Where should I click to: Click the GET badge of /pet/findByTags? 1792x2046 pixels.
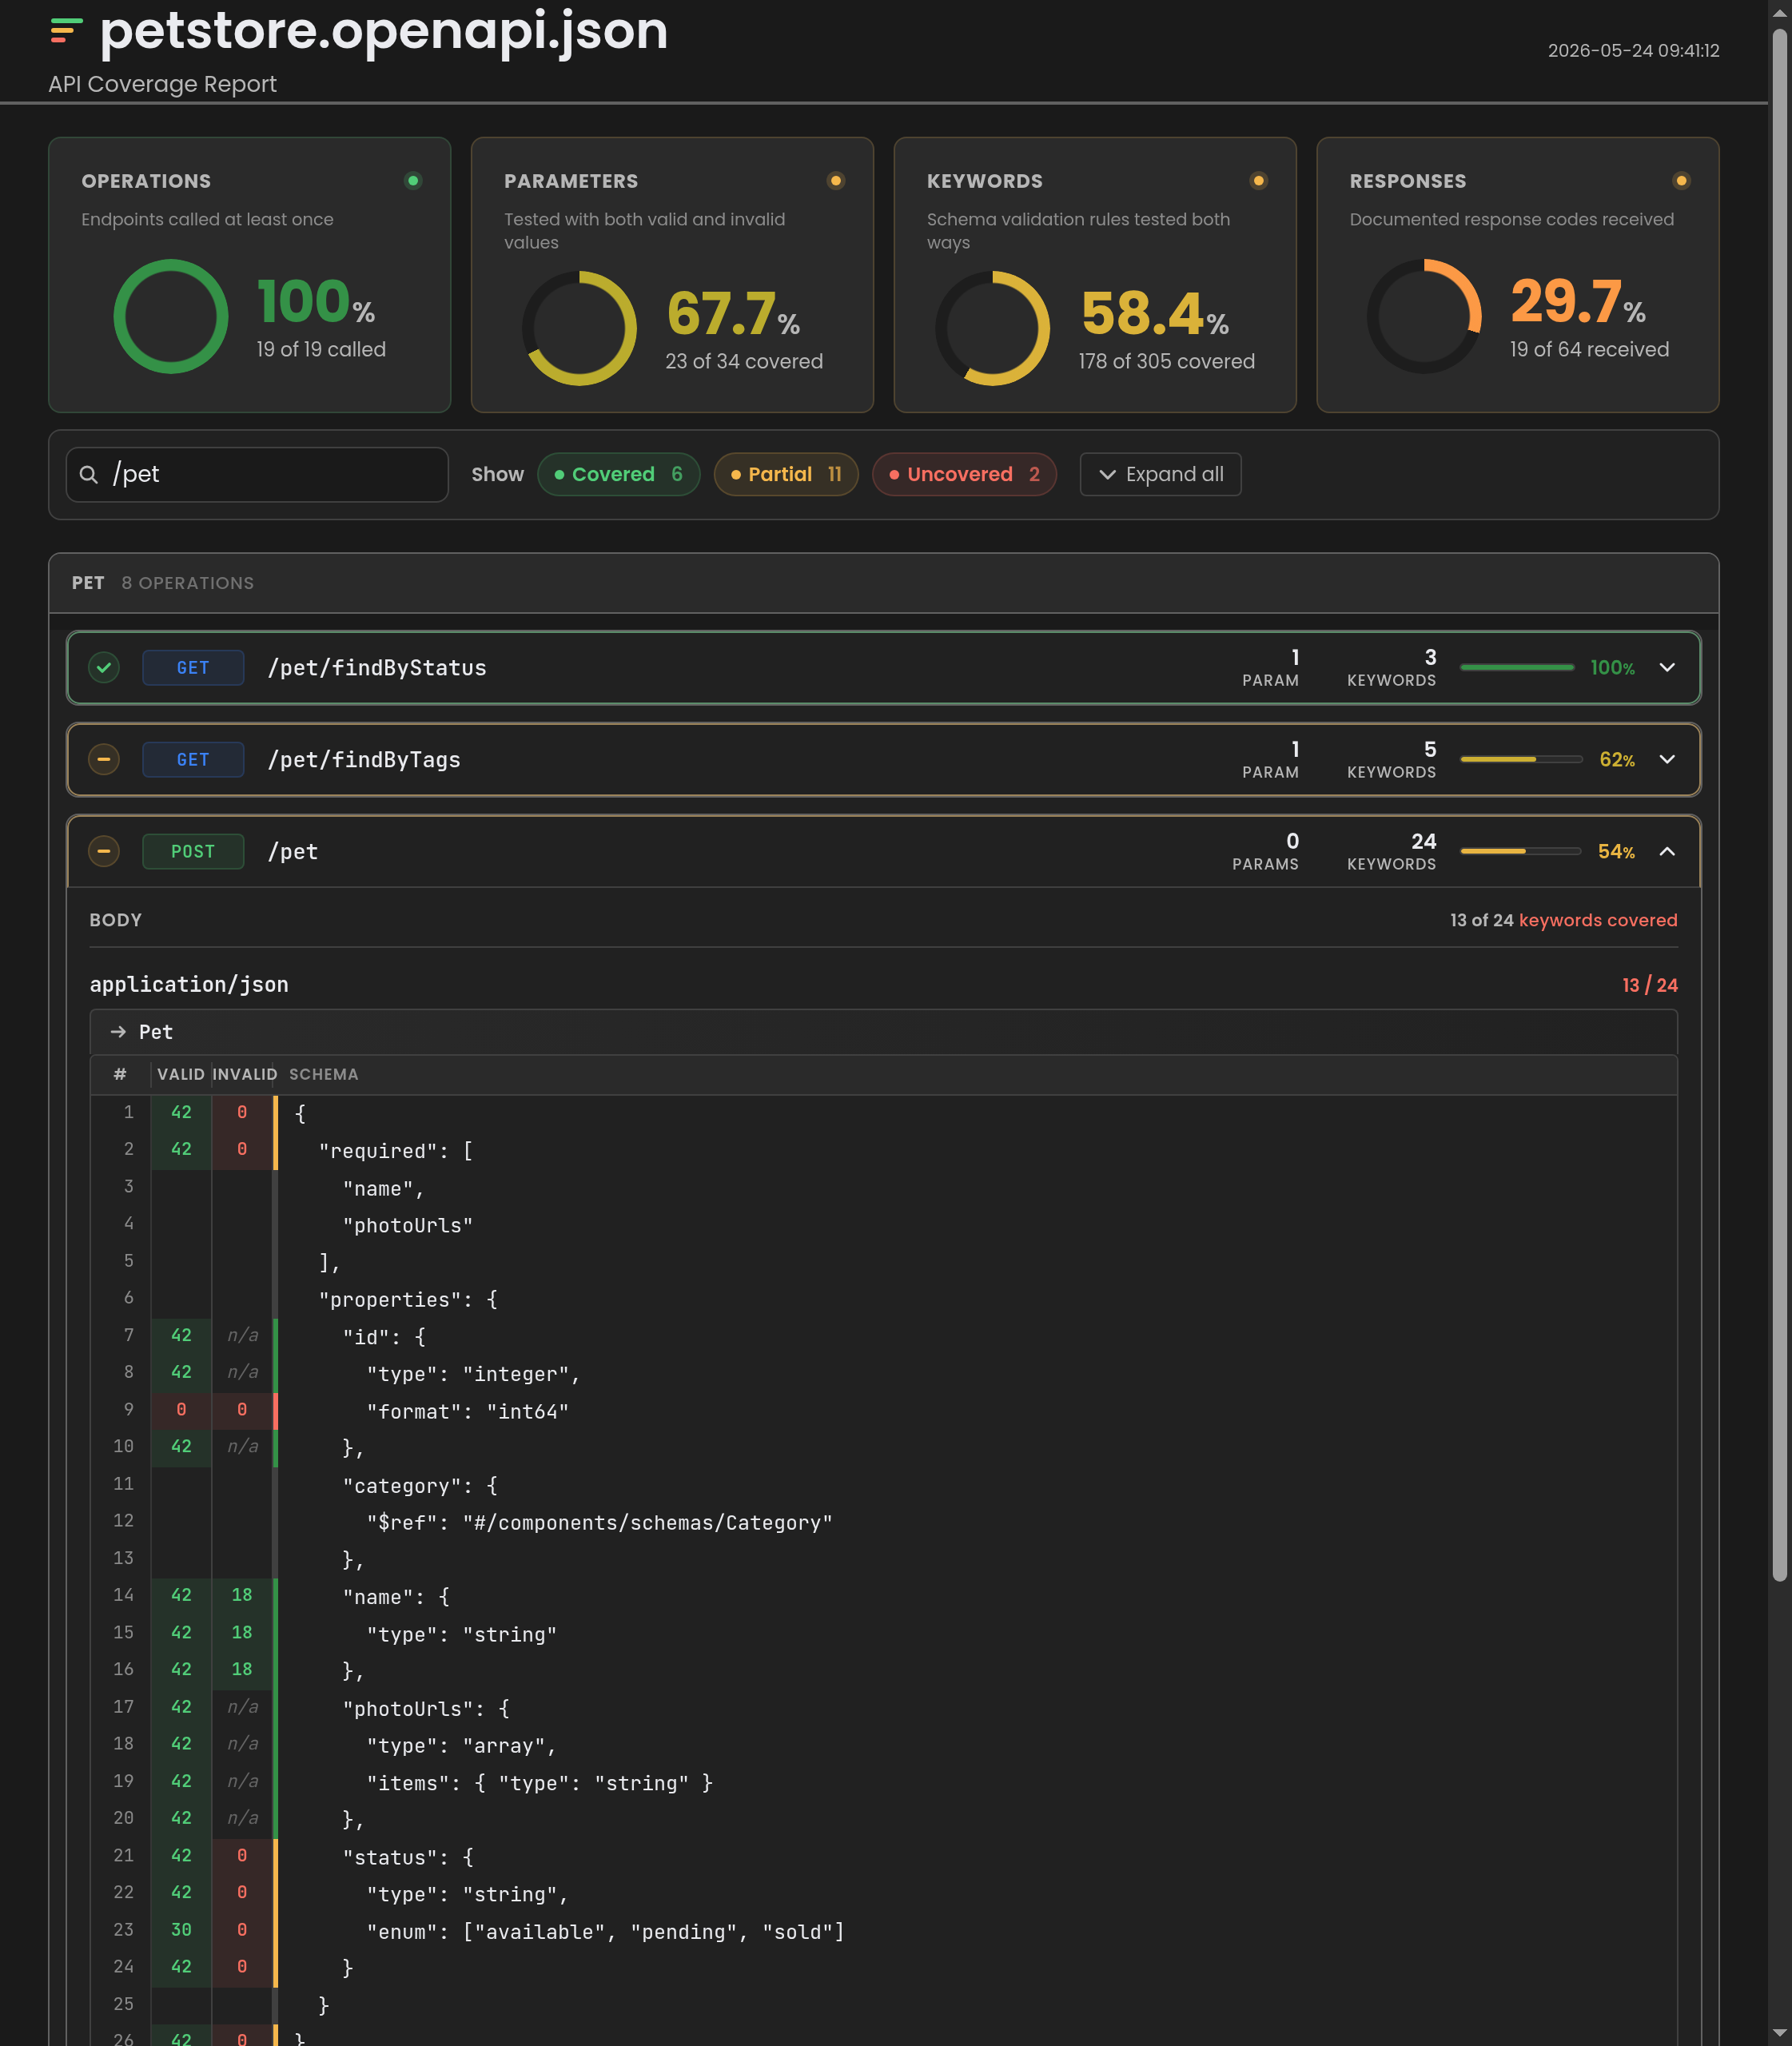pos(193,759)
